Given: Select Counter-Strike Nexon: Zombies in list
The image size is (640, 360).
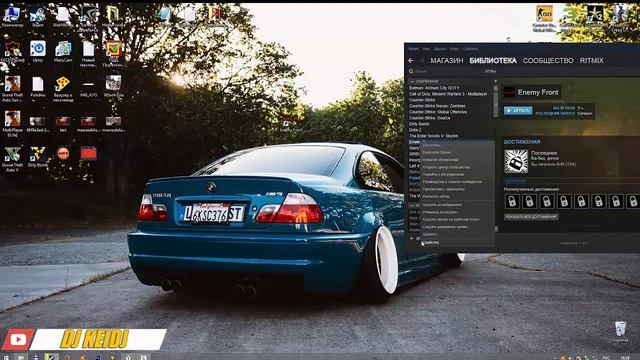Looking at the screenshot, I should coord(437,106).
